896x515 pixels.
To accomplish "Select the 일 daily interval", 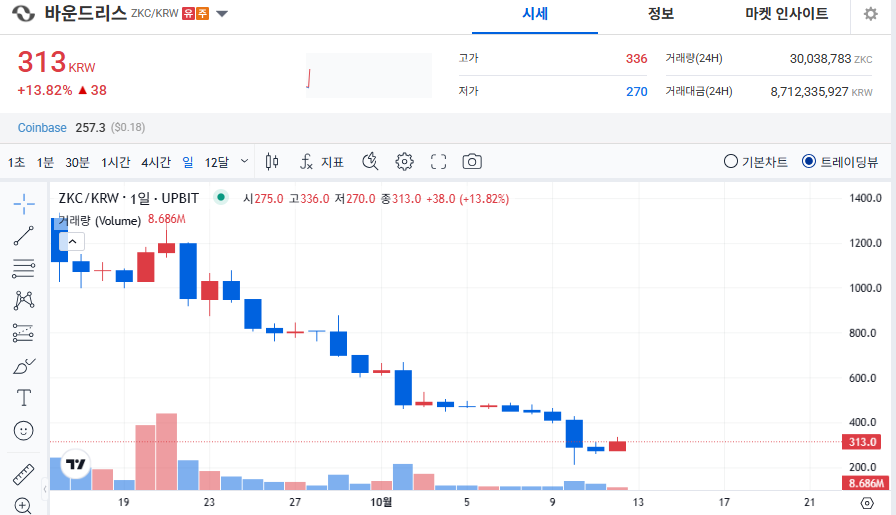I will (187, 162).
